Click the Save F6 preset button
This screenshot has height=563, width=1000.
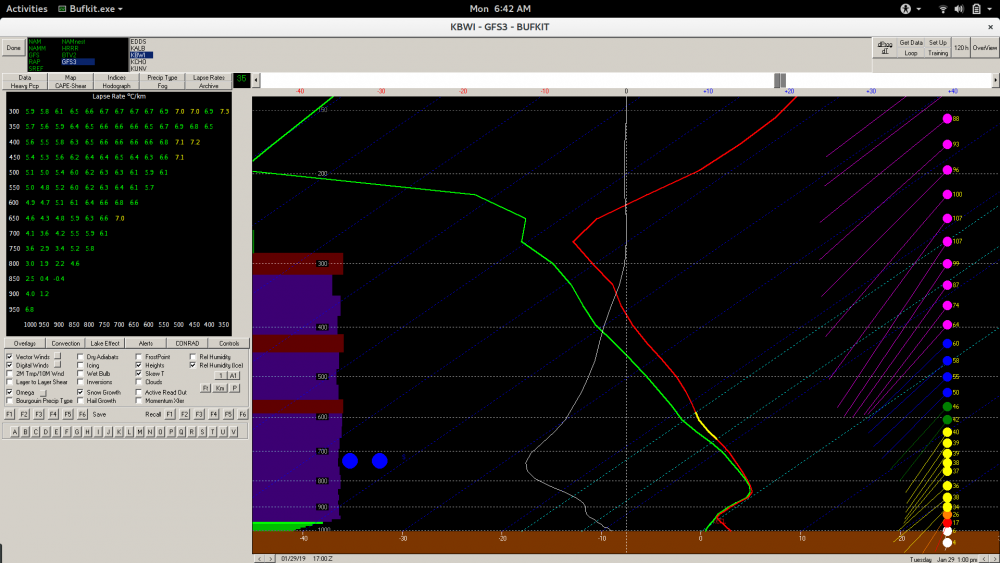coord(82,414)
